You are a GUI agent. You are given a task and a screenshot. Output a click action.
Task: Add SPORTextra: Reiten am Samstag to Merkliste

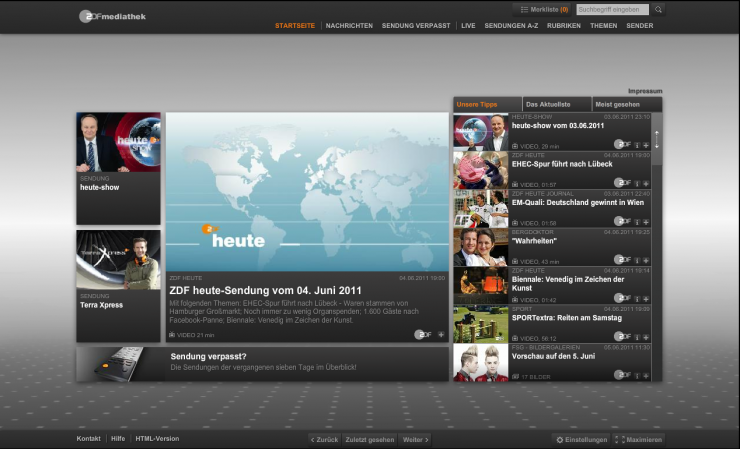click(646, 337)
